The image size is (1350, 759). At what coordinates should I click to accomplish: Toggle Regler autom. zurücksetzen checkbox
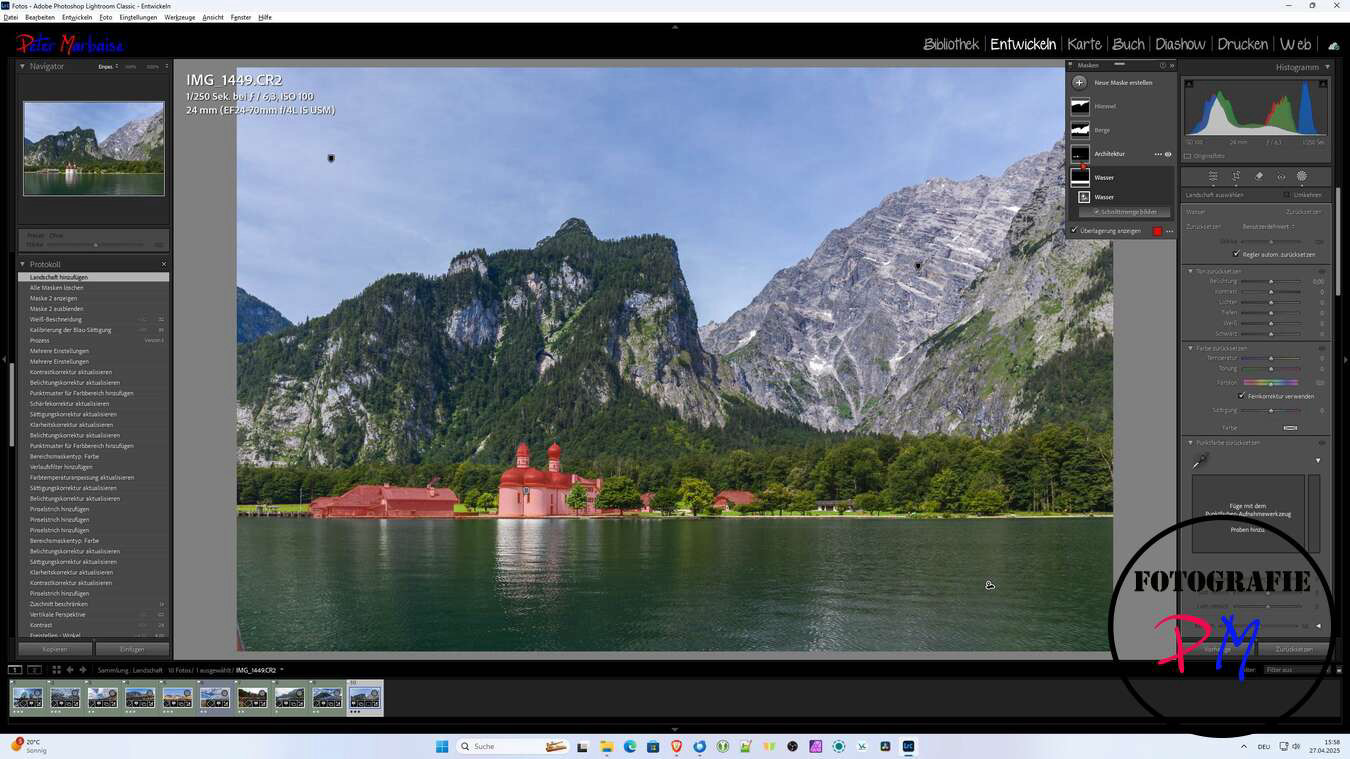coord(1237,254)
